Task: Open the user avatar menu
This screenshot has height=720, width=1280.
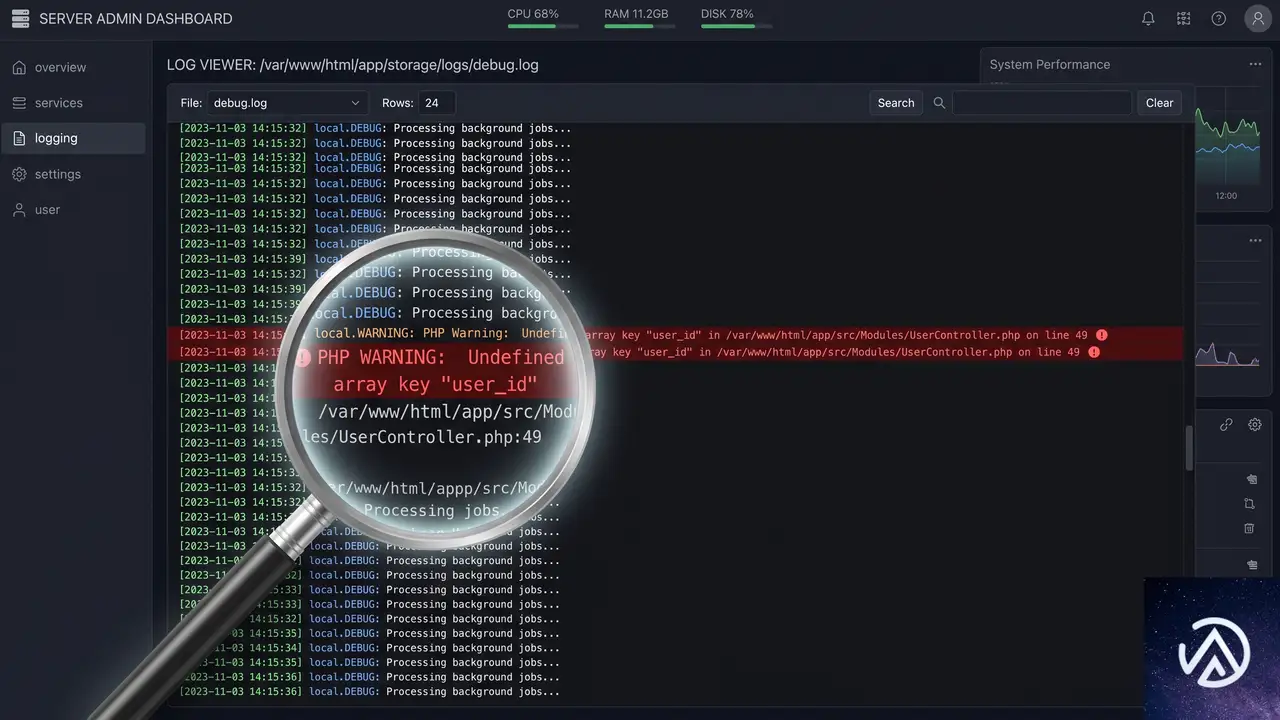Action: point(1258,18)
